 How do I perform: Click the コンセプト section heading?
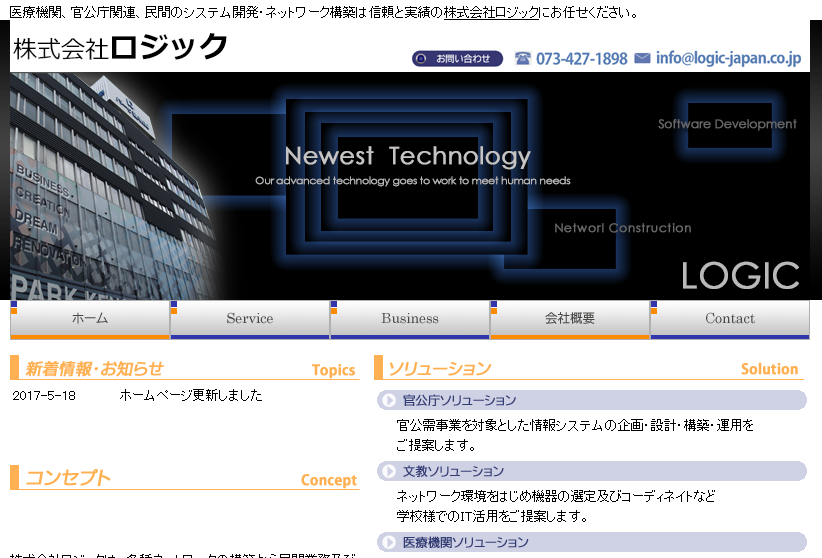coord(67,478)
